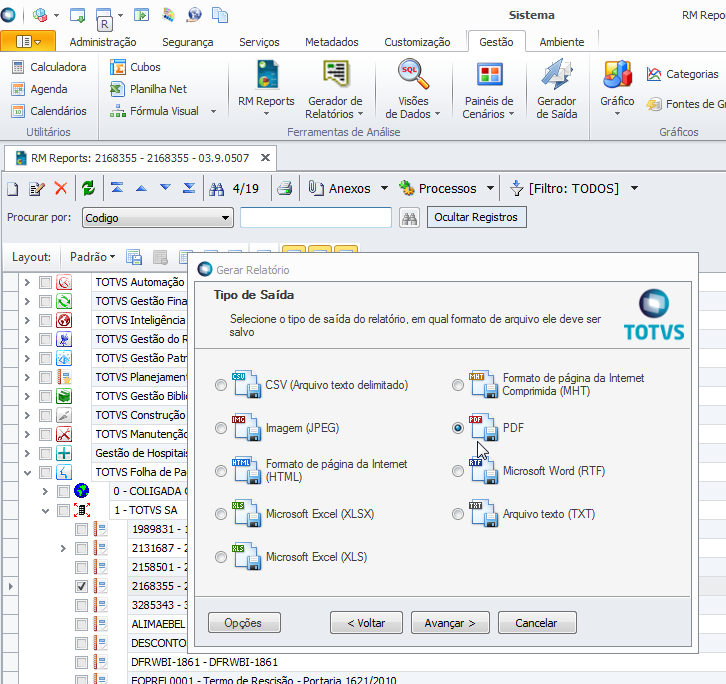Open the Serviços ribbon tab
Screen dimensions: 726x684
[x=259, y=42]
